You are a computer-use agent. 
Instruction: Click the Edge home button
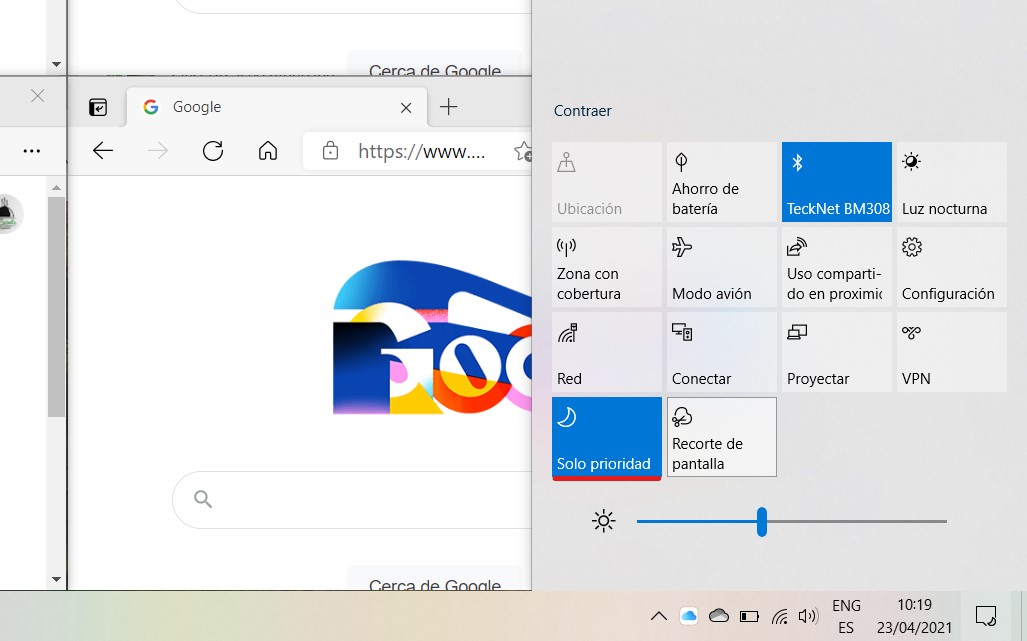click(268, 151)
